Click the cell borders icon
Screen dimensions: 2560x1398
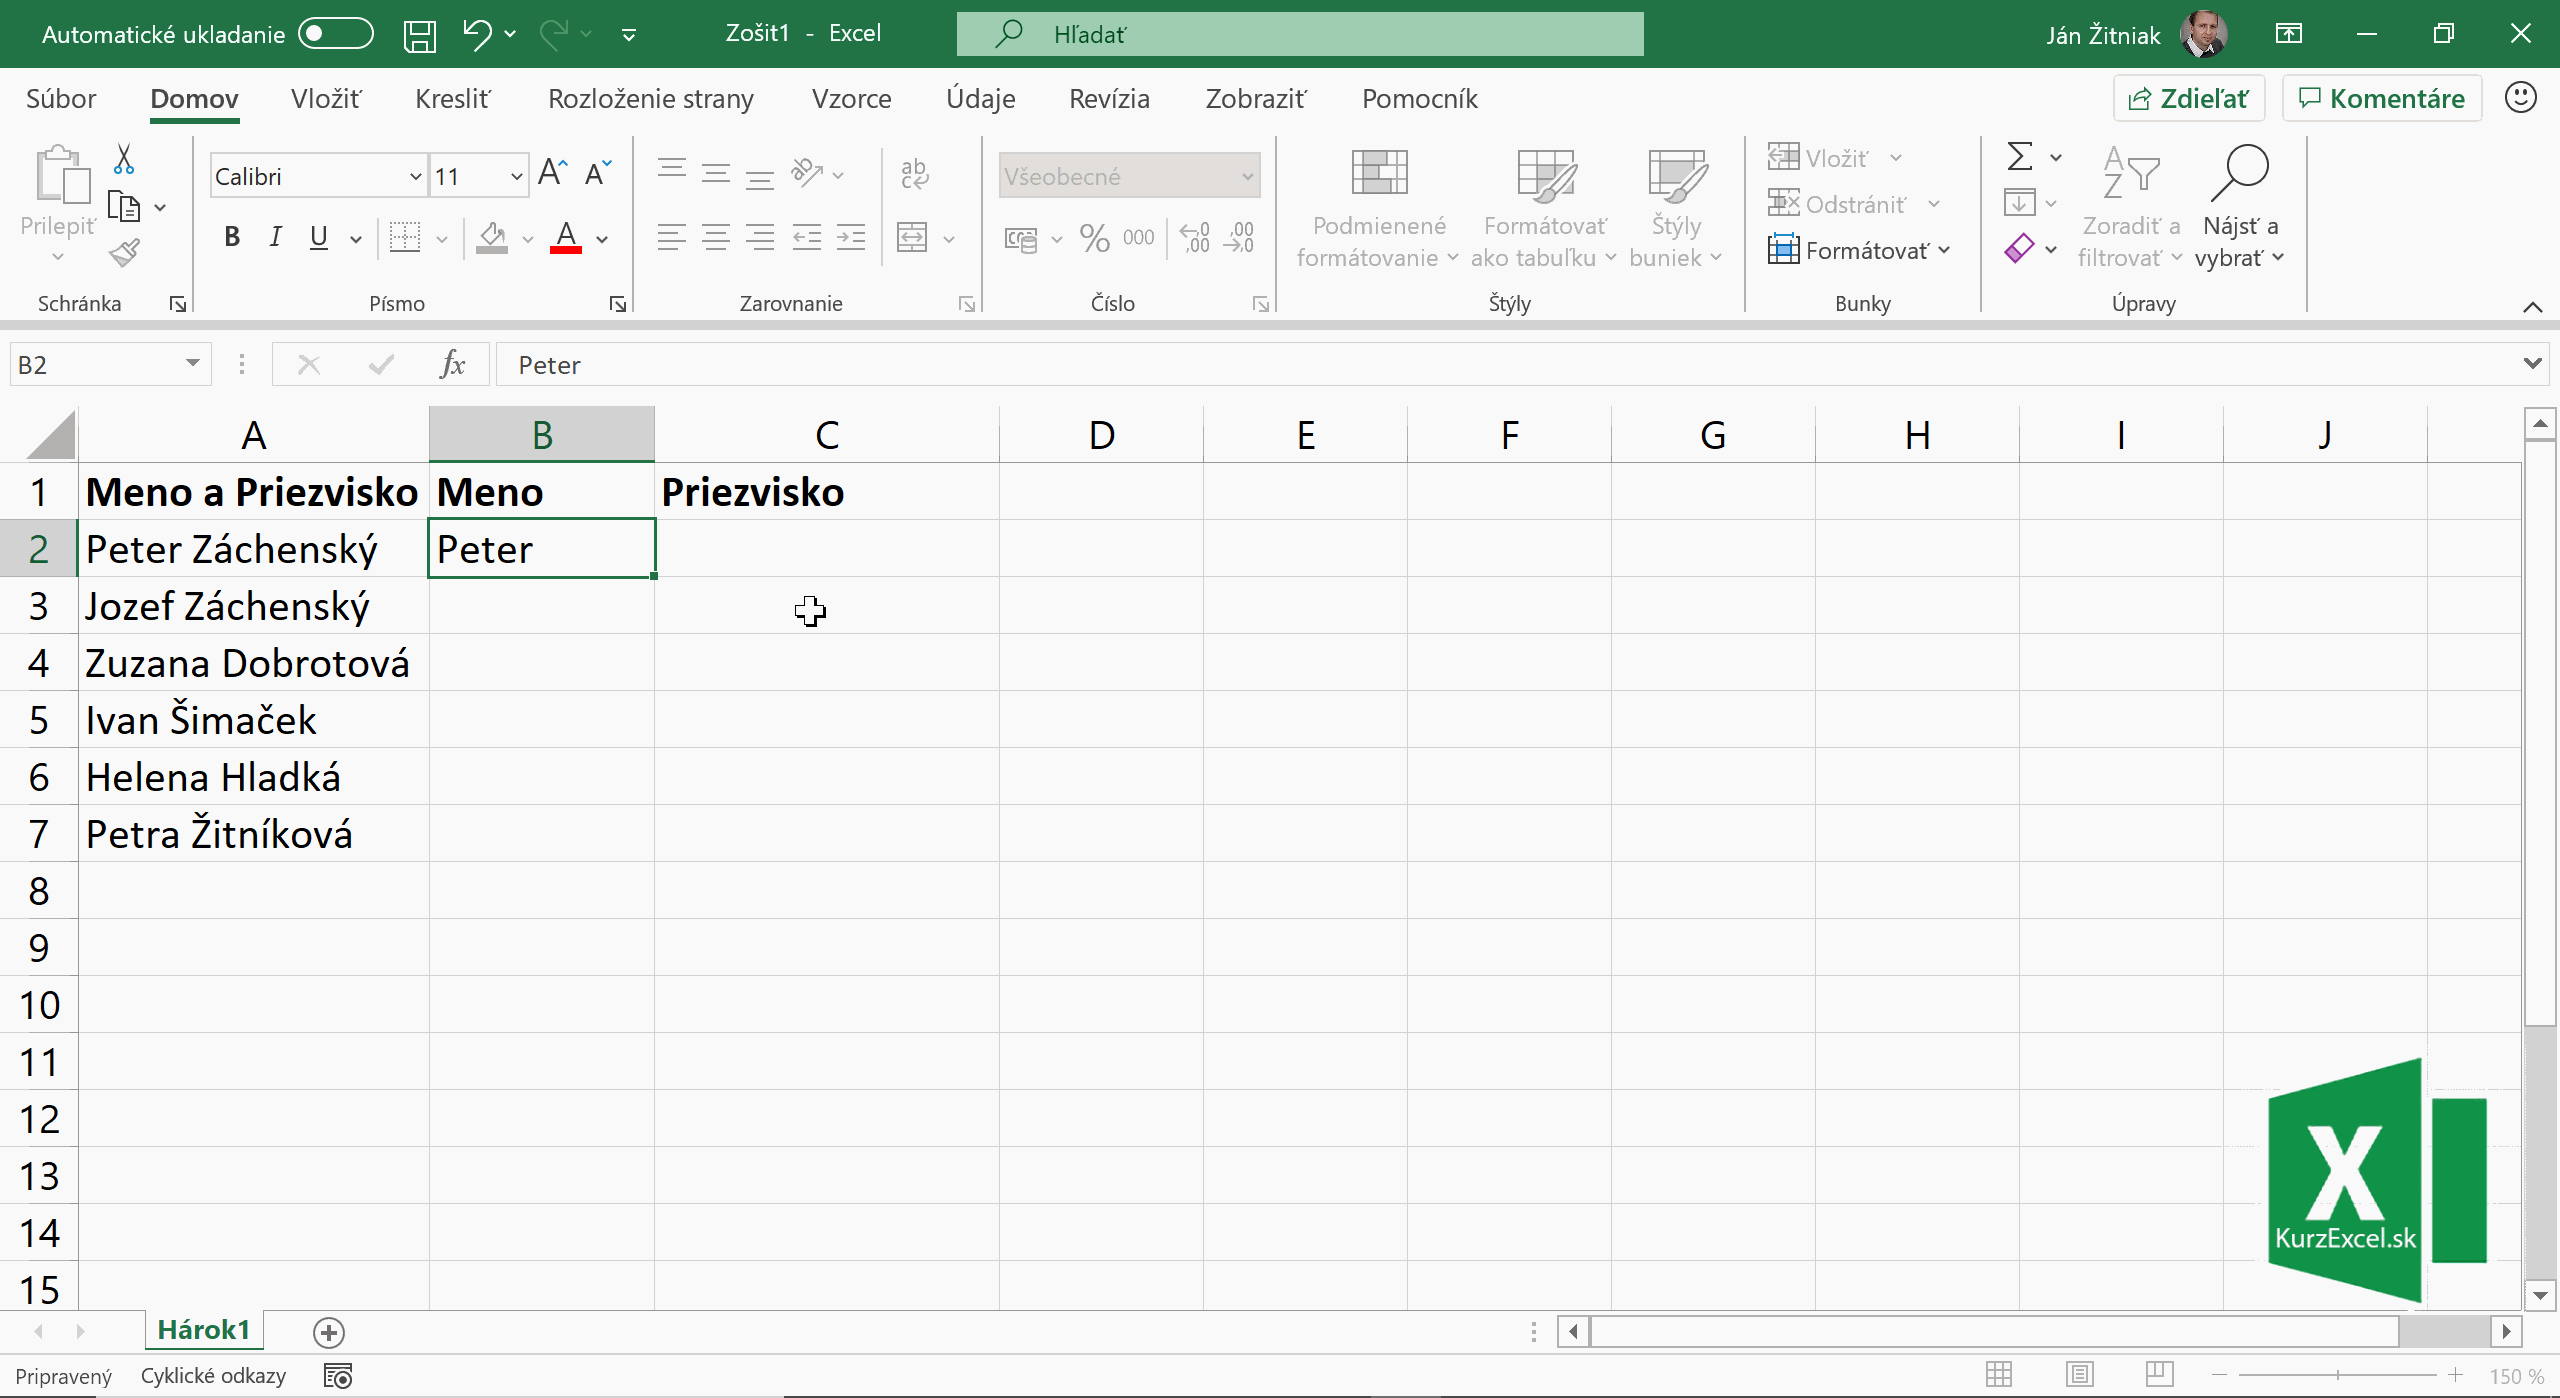405,238
